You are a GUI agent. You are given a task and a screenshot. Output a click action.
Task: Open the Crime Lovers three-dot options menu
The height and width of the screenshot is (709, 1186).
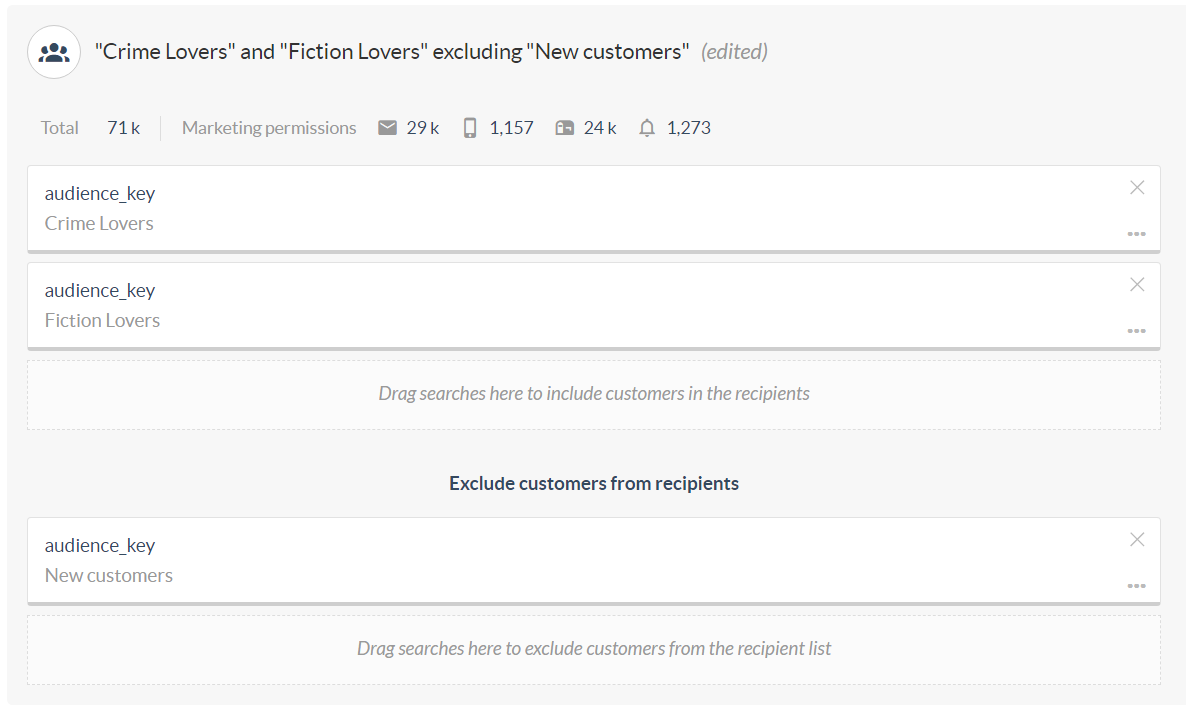(x=1136, y=234)
